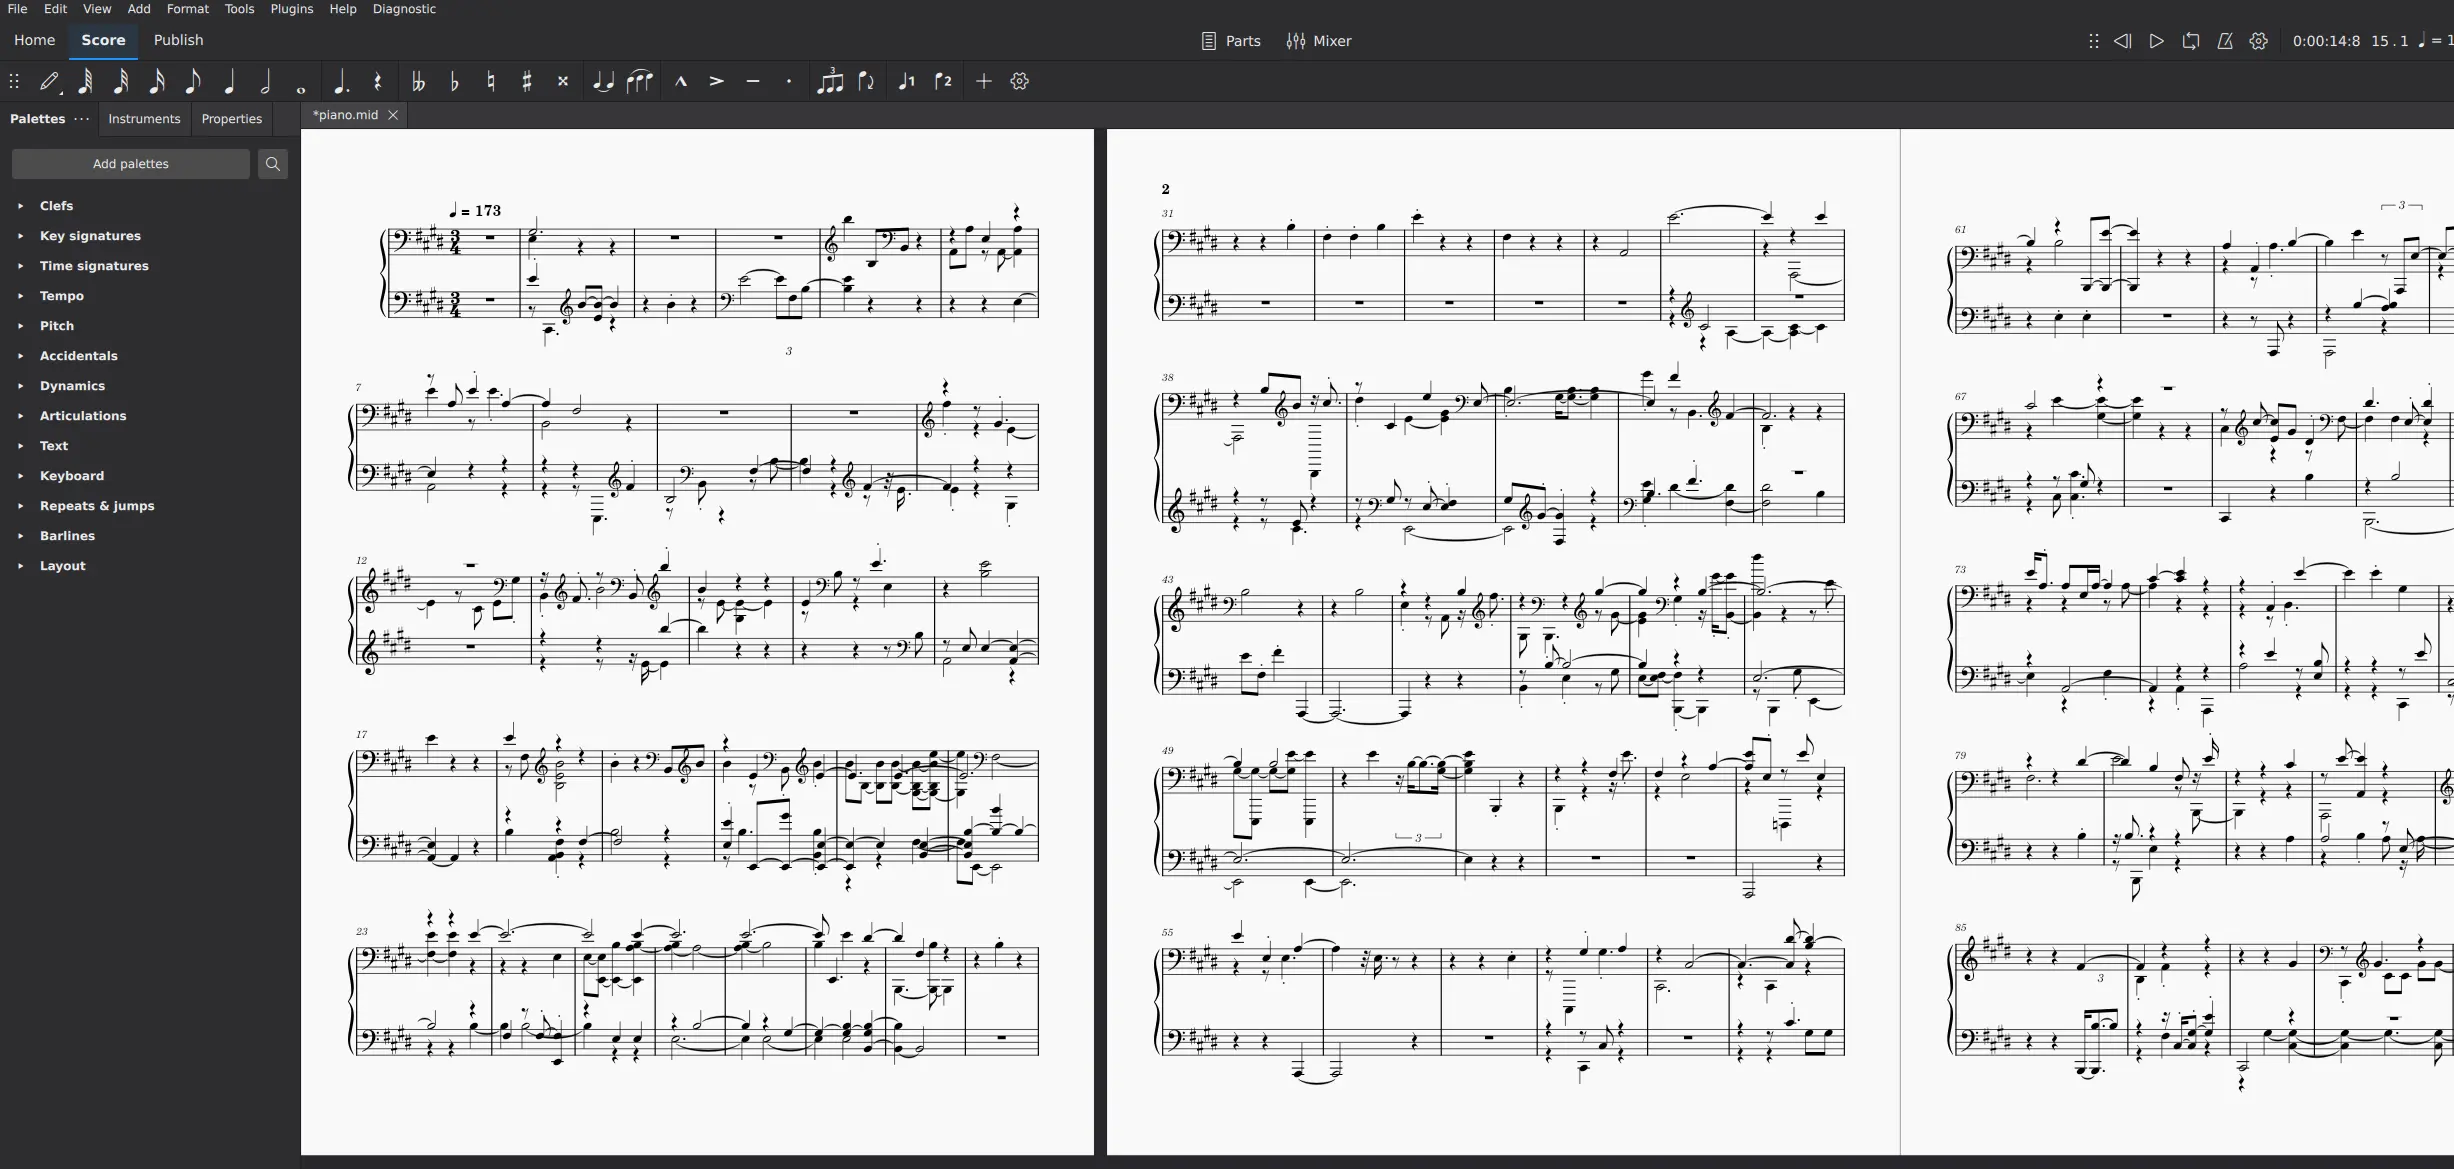Select the flat accidental tool

click(455, 81)
